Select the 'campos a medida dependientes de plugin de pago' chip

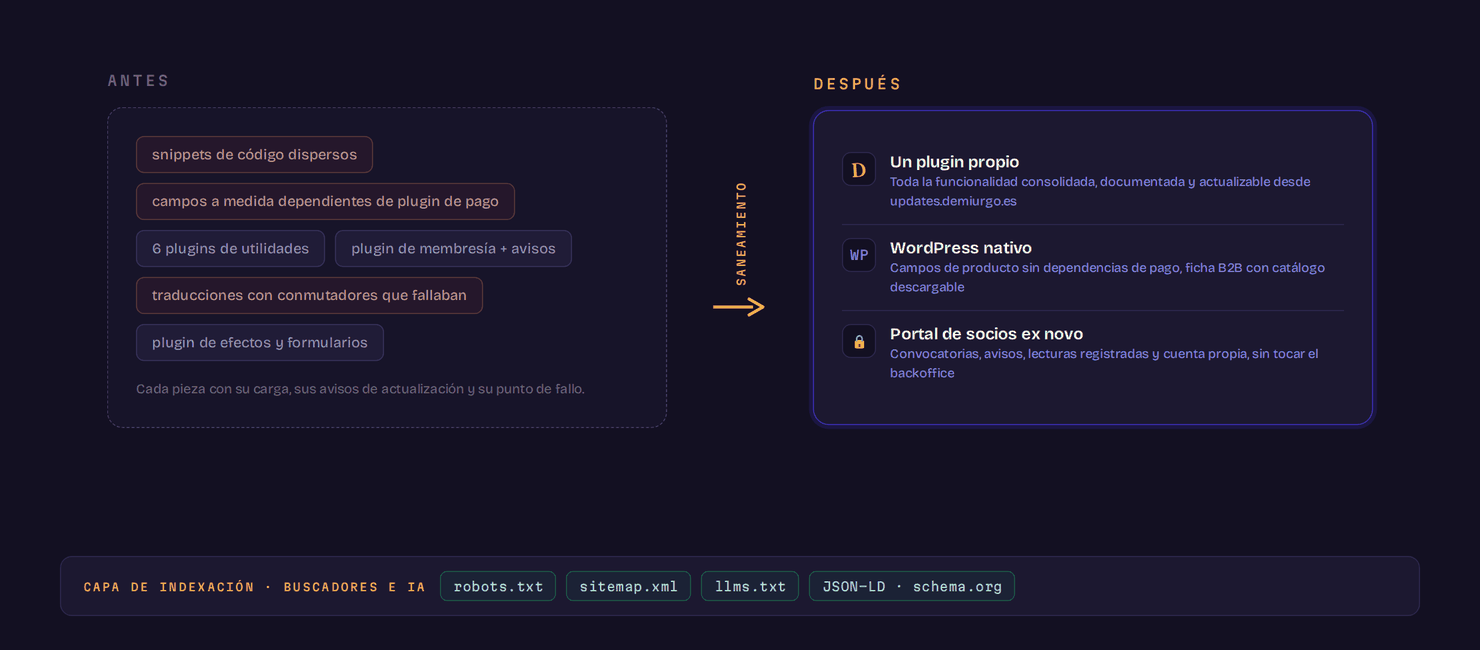coord(325,201)
